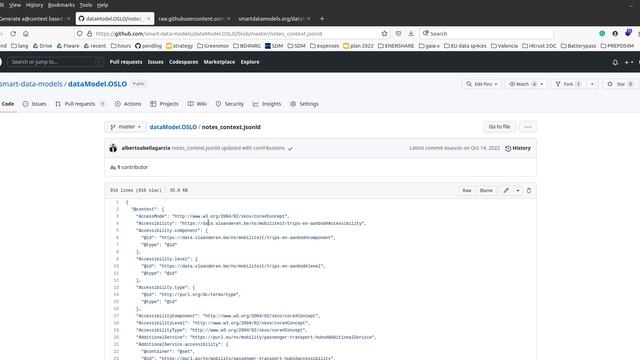Expand the edit file options arrow

click(518, 190)
